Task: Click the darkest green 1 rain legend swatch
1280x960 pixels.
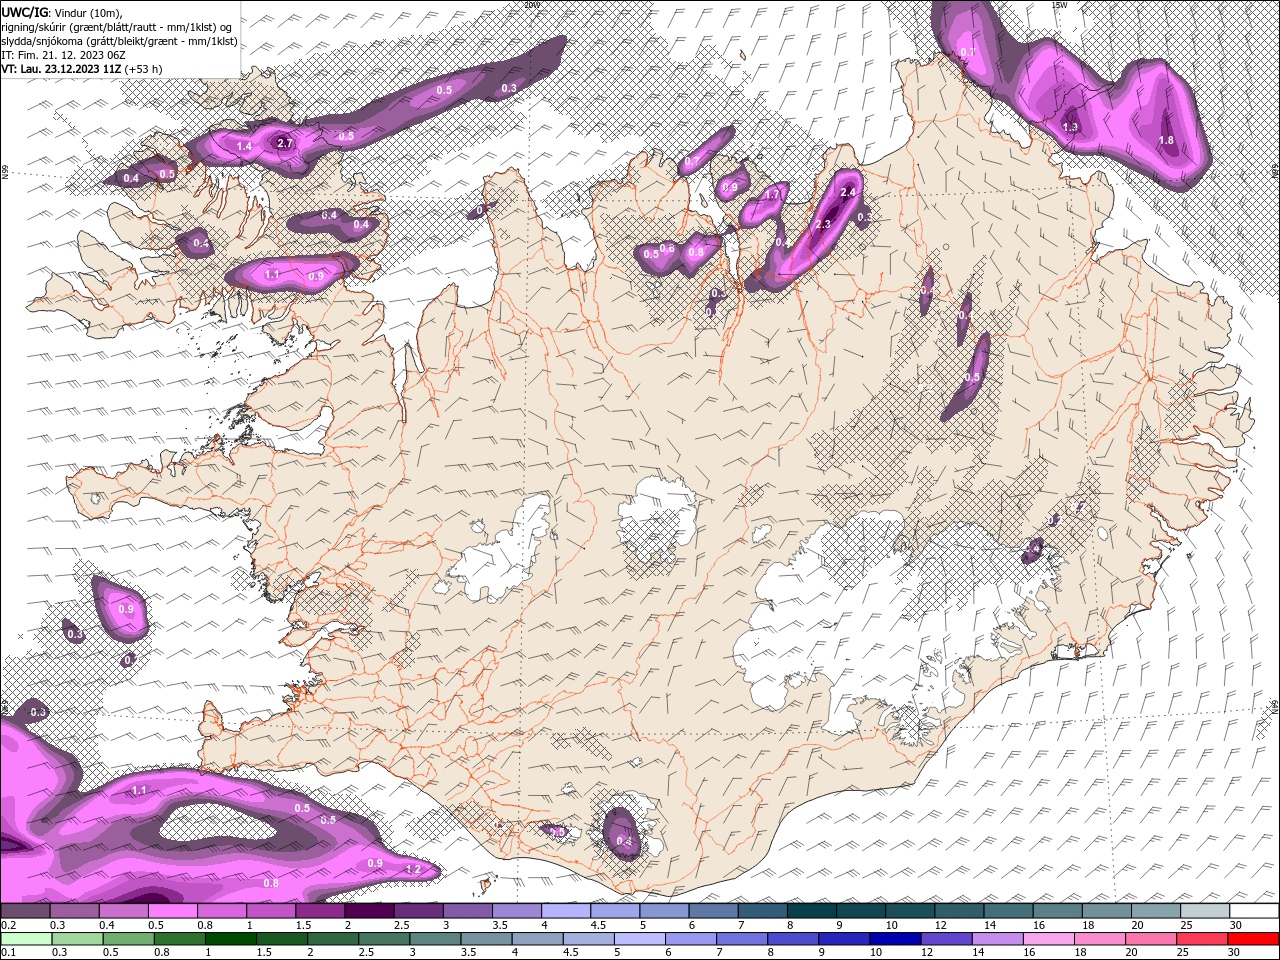Action: tap(230, 939)
